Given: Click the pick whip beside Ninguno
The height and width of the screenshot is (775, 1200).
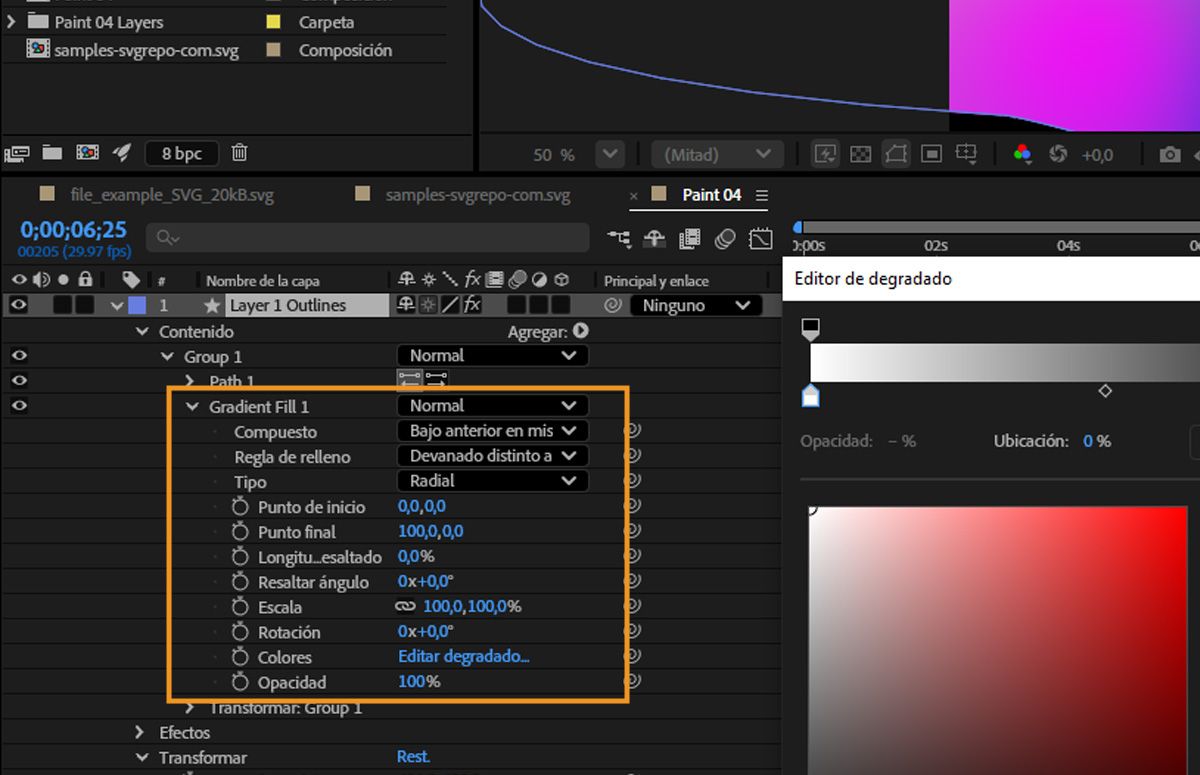Looking at the screenshot, I should [x=613, y=305].
